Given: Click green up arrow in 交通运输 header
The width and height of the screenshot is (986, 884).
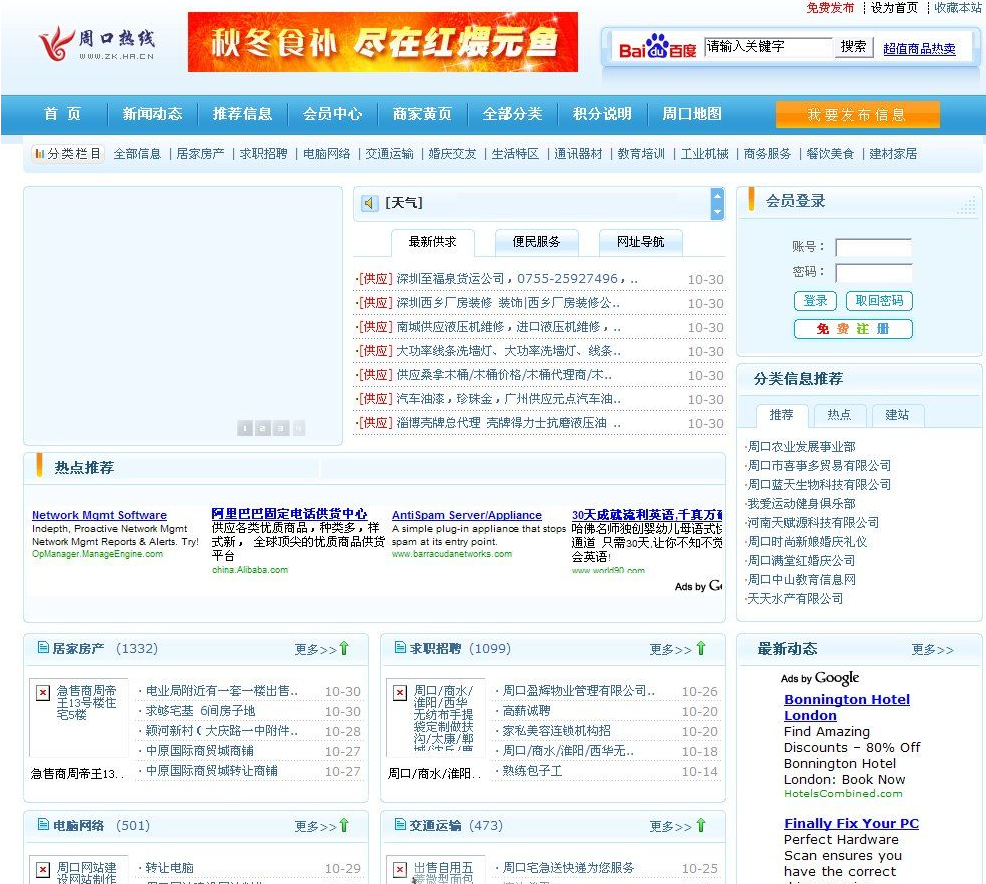Looking at the screenshot, I should 701,825.
